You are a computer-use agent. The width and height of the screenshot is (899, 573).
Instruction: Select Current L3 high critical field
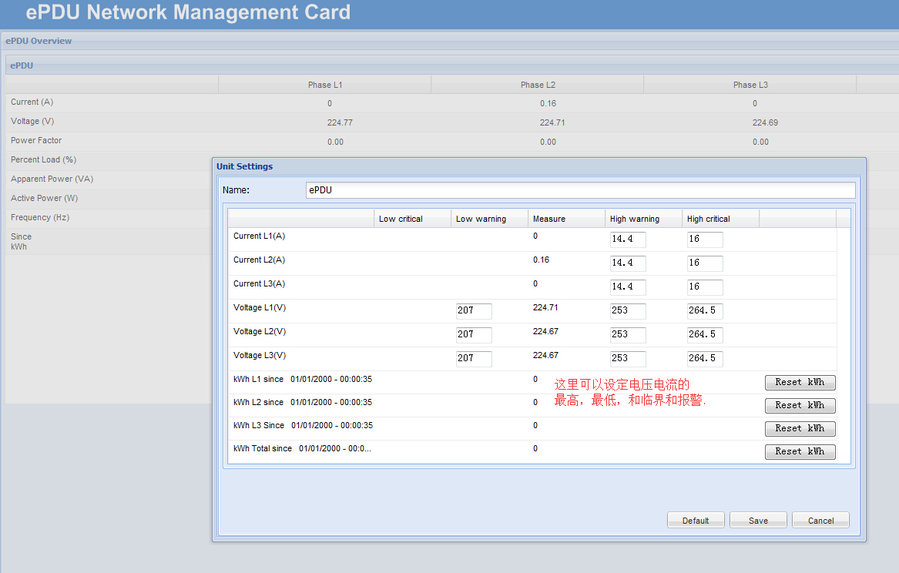(705, 287)
